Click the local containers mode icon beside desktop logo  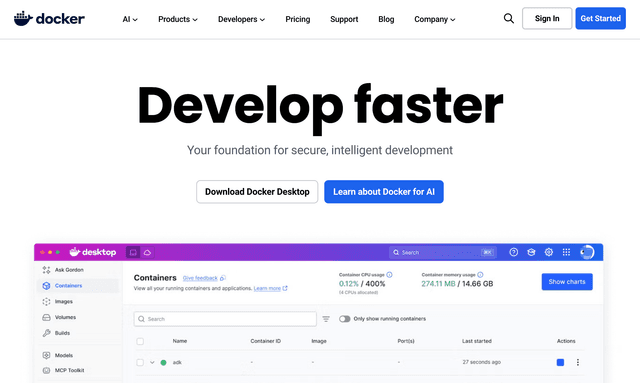point(133,252)
